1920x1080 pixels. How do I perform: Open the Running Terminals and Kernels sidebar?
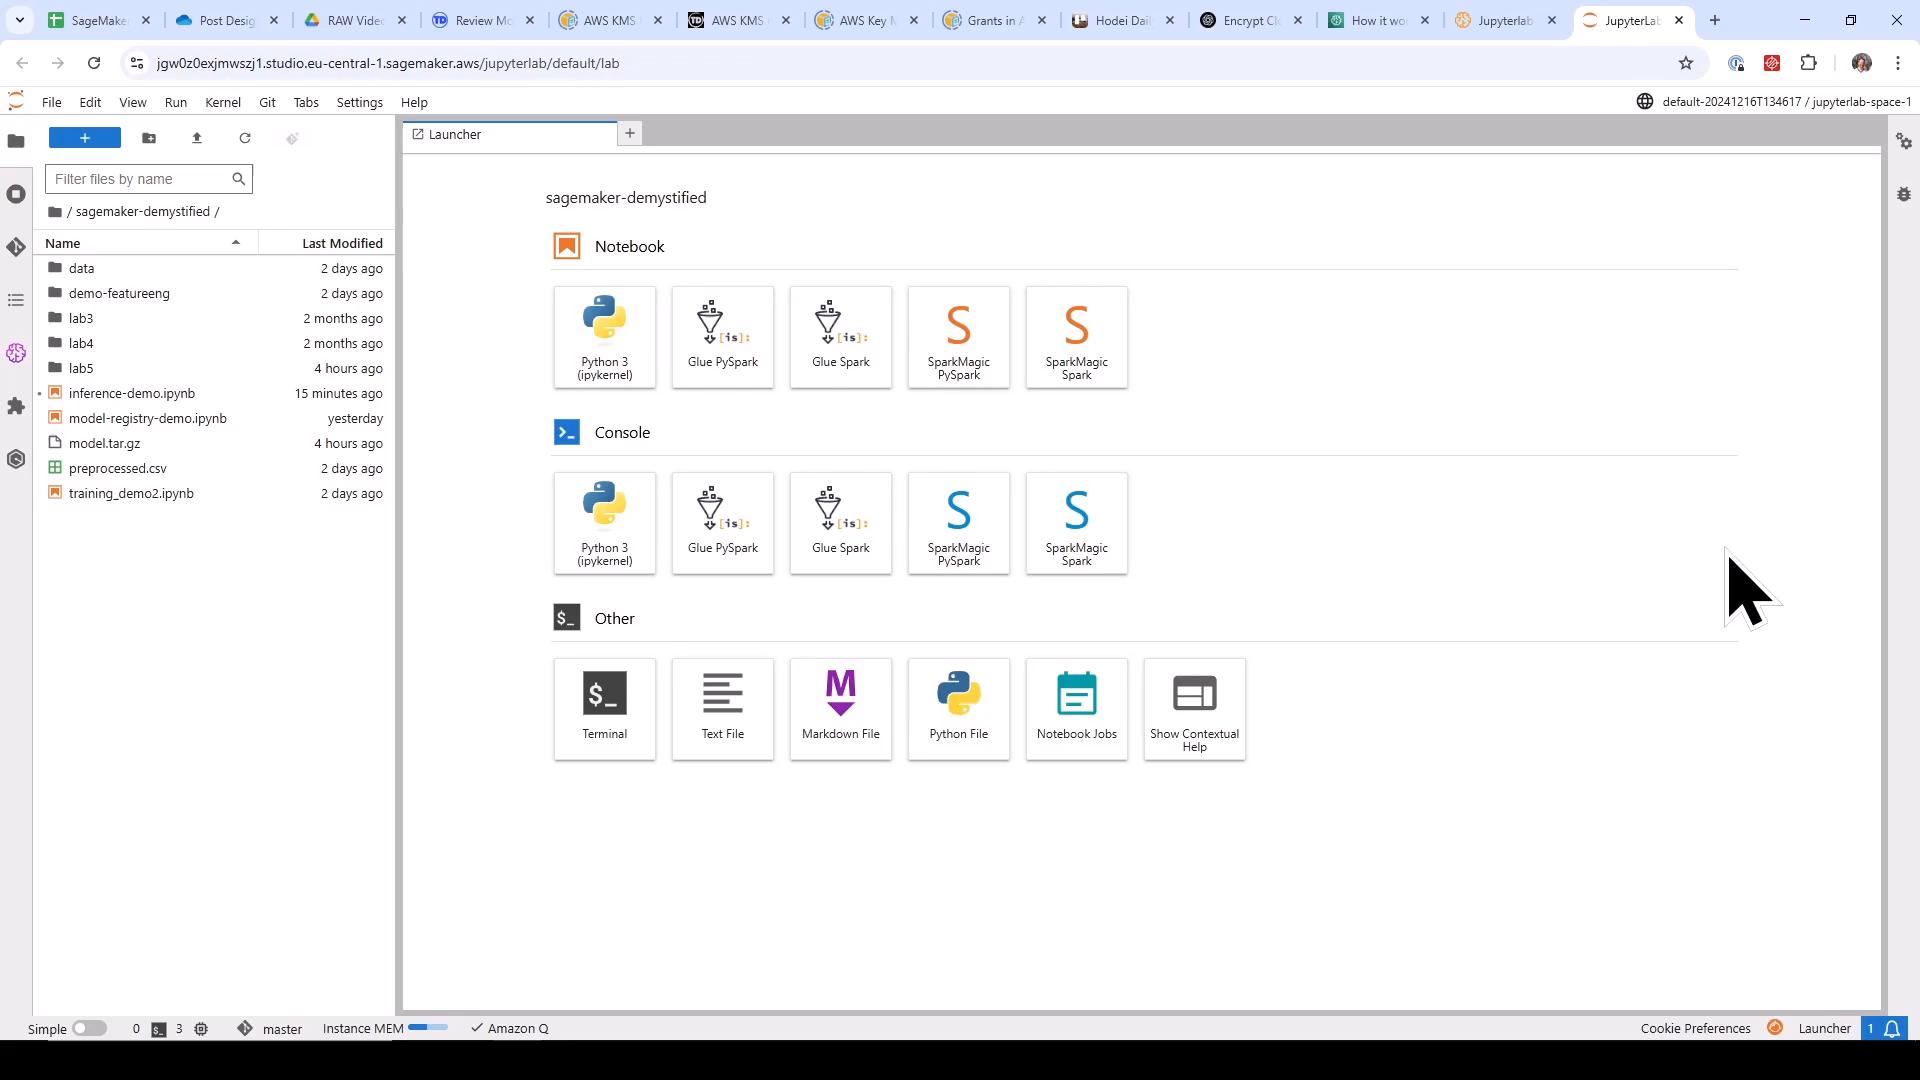tap(16, 194)
